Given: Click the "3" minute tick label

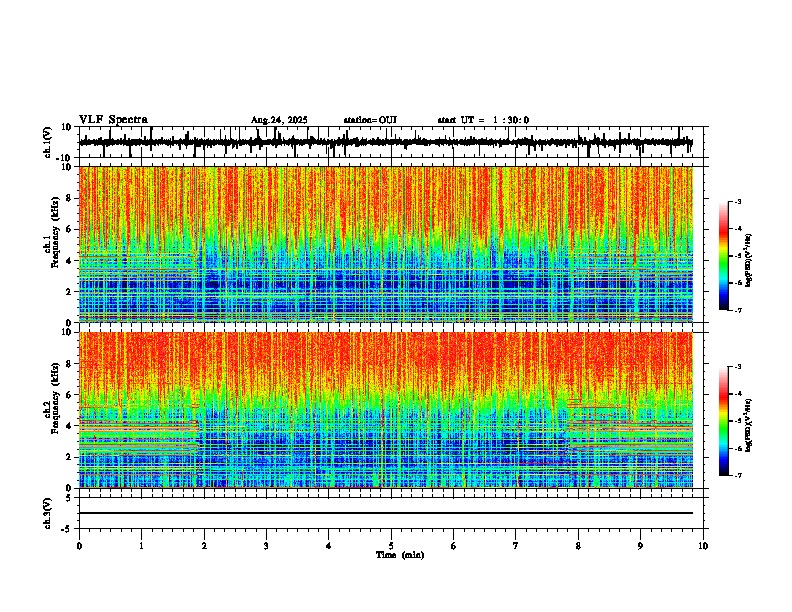Looking at the screenshot, I should coord(266,546).
